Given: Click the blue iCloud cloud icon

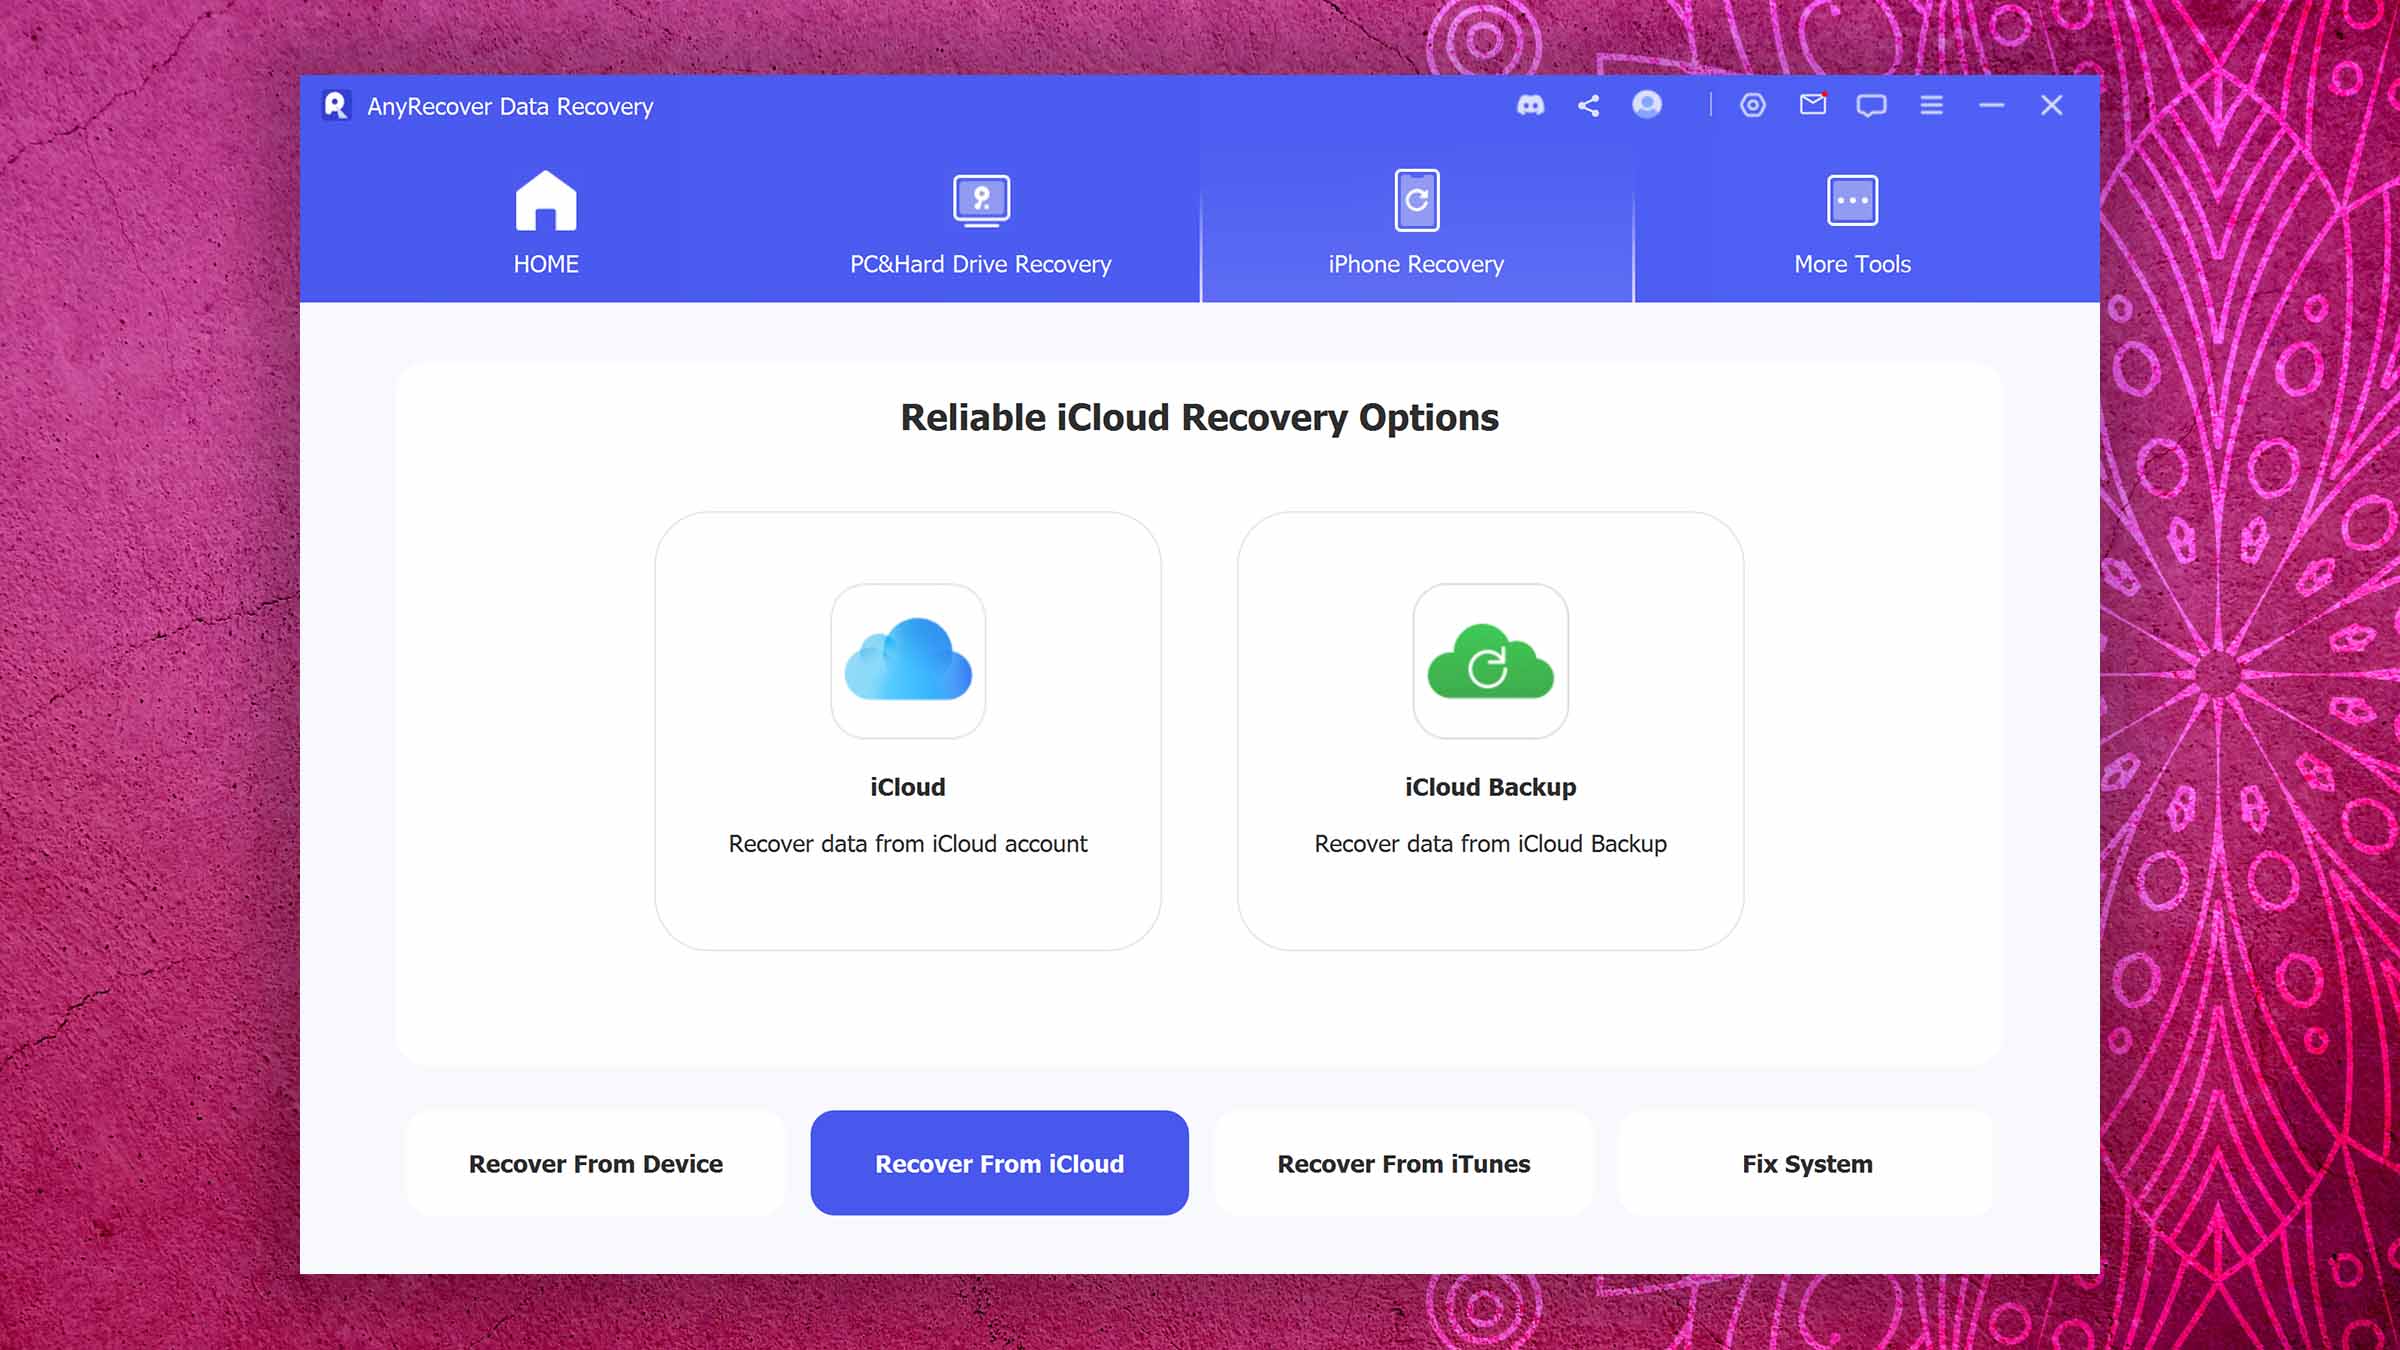Looking at the screenshot, I should coord(908,661).
